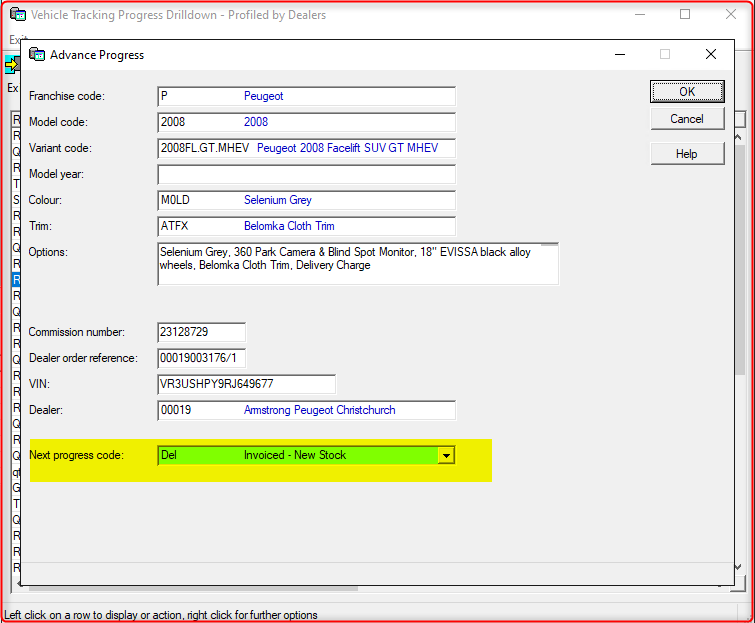Click the 'Peugeot' franchise description text
The height and width of the screenshot is (623, 755).
[263, 96]
